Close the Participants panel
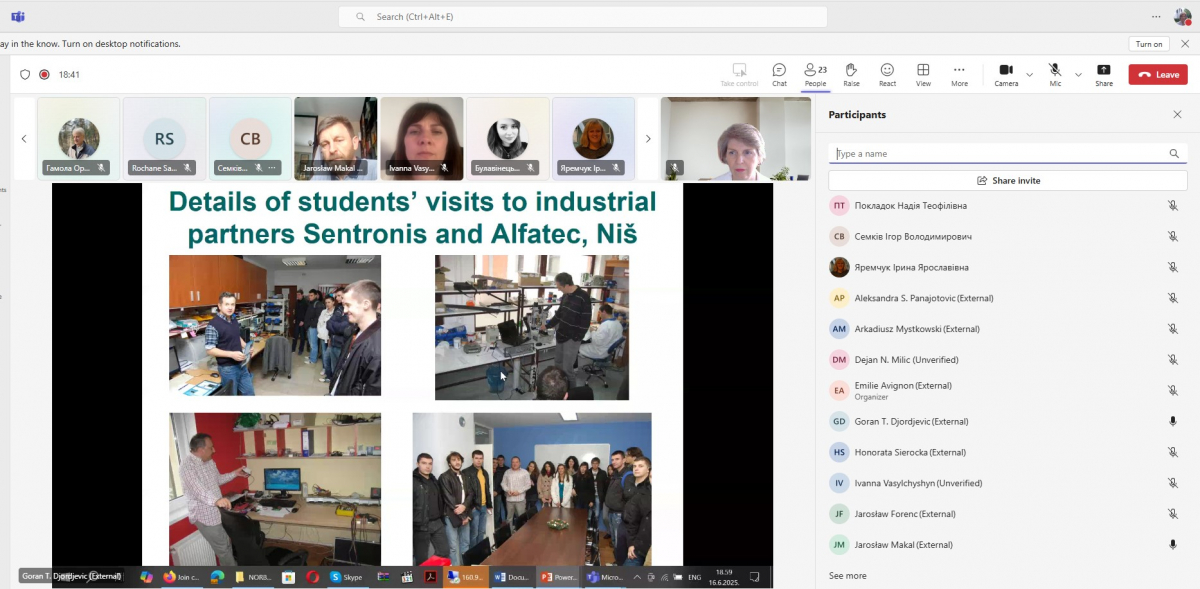The image size is (1200, 589). [x=1177, y=115]
